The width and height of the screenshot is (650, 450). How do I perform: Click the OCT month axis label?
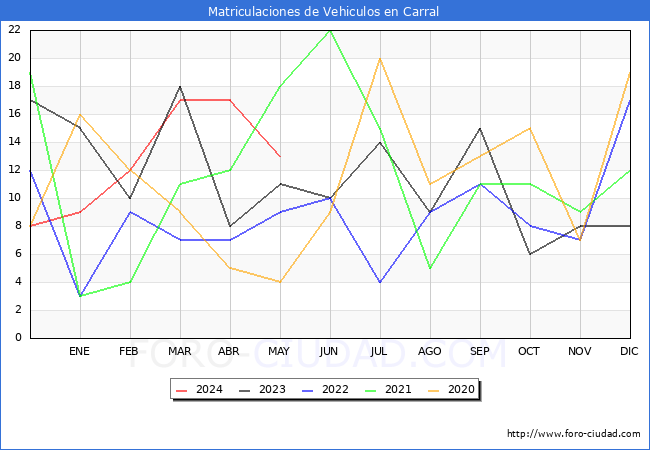[529, 351]
